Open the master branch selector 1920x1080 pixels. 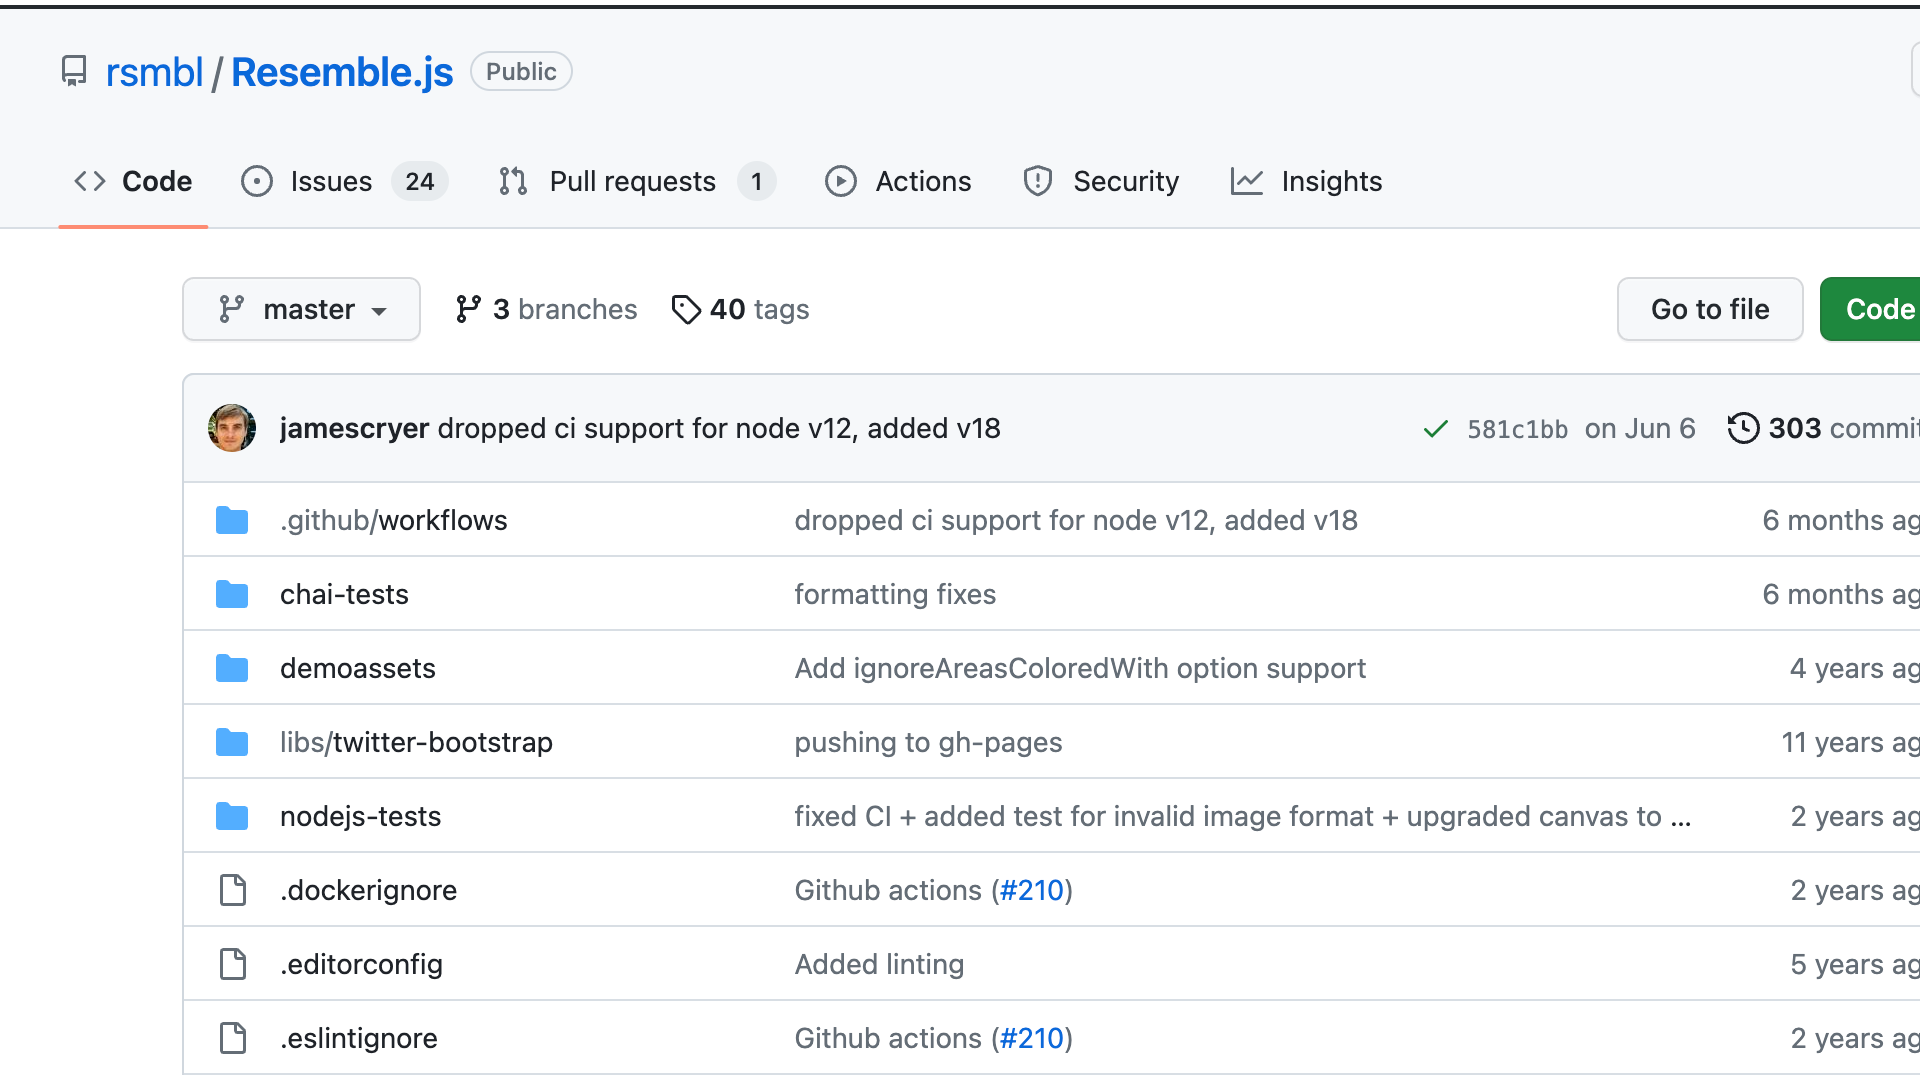tap(301, 309)
